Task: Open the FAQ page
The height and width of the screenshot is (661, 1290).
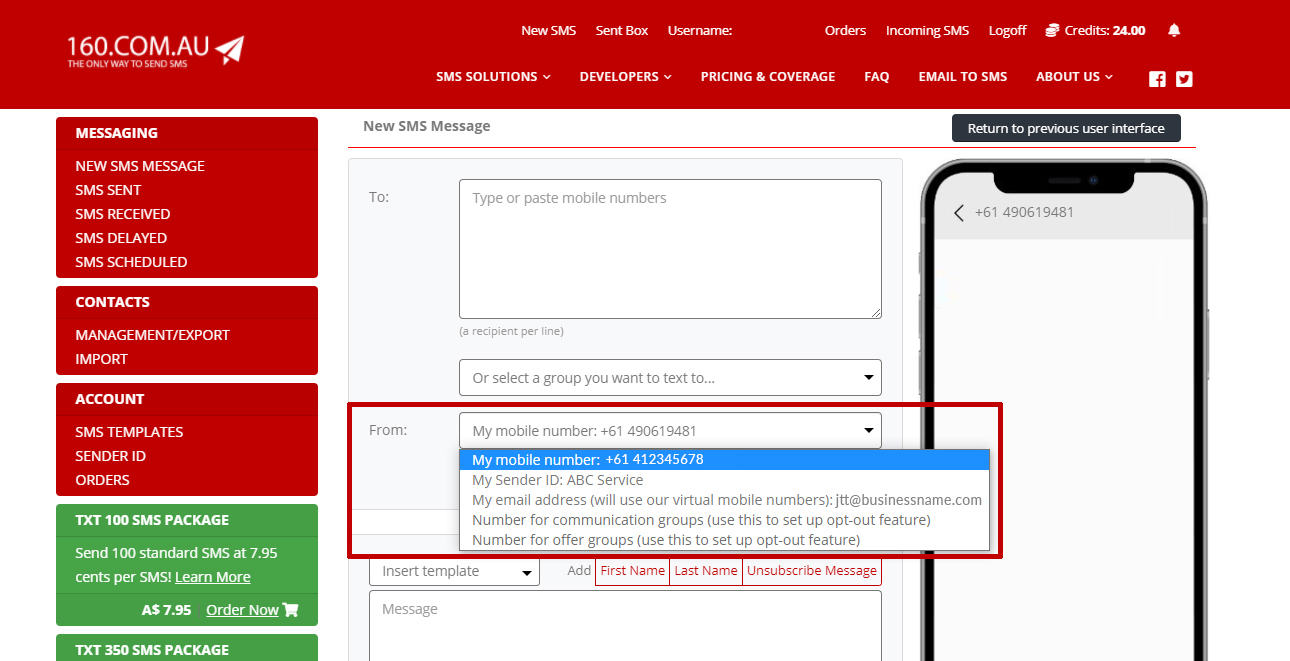Action: click(877, 77)
